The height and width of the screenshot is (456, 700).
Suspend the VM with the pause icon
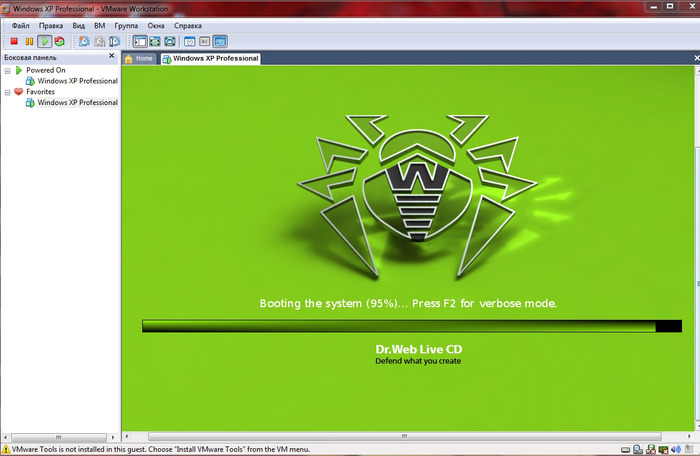pos(29,42)
